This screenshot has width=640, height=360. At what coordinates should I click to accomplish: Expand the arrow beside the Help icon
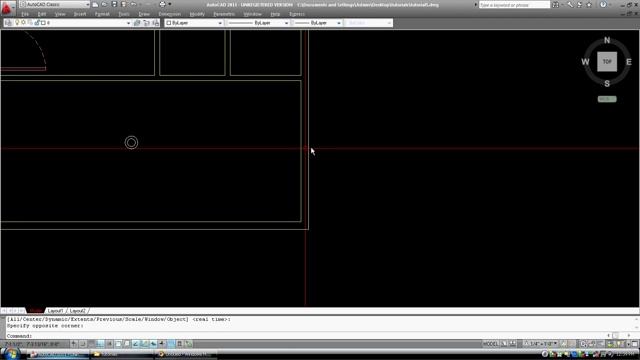(x=610, y=4)
